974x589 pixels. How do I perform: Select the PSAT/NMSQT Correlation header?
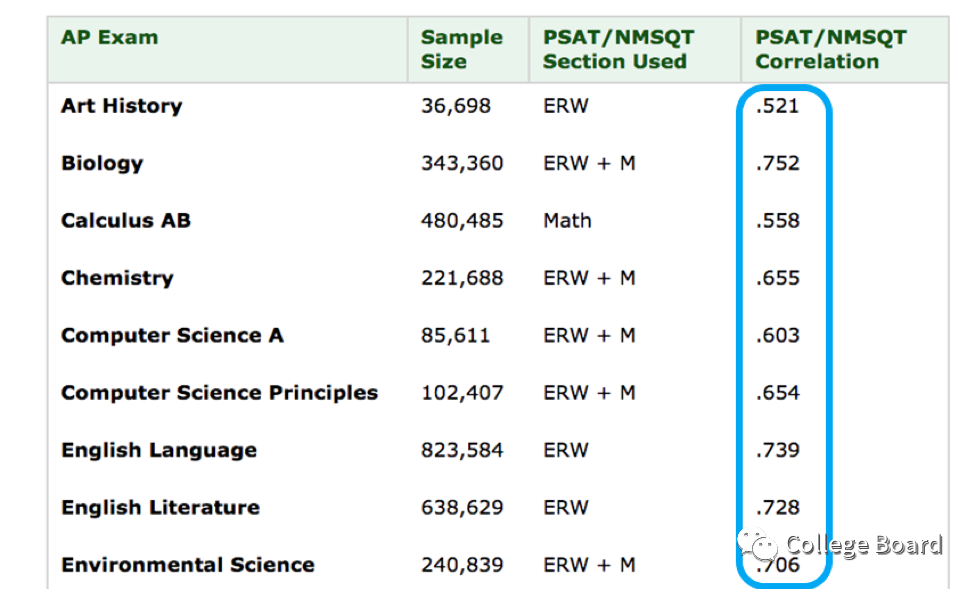tap(830, 49)
